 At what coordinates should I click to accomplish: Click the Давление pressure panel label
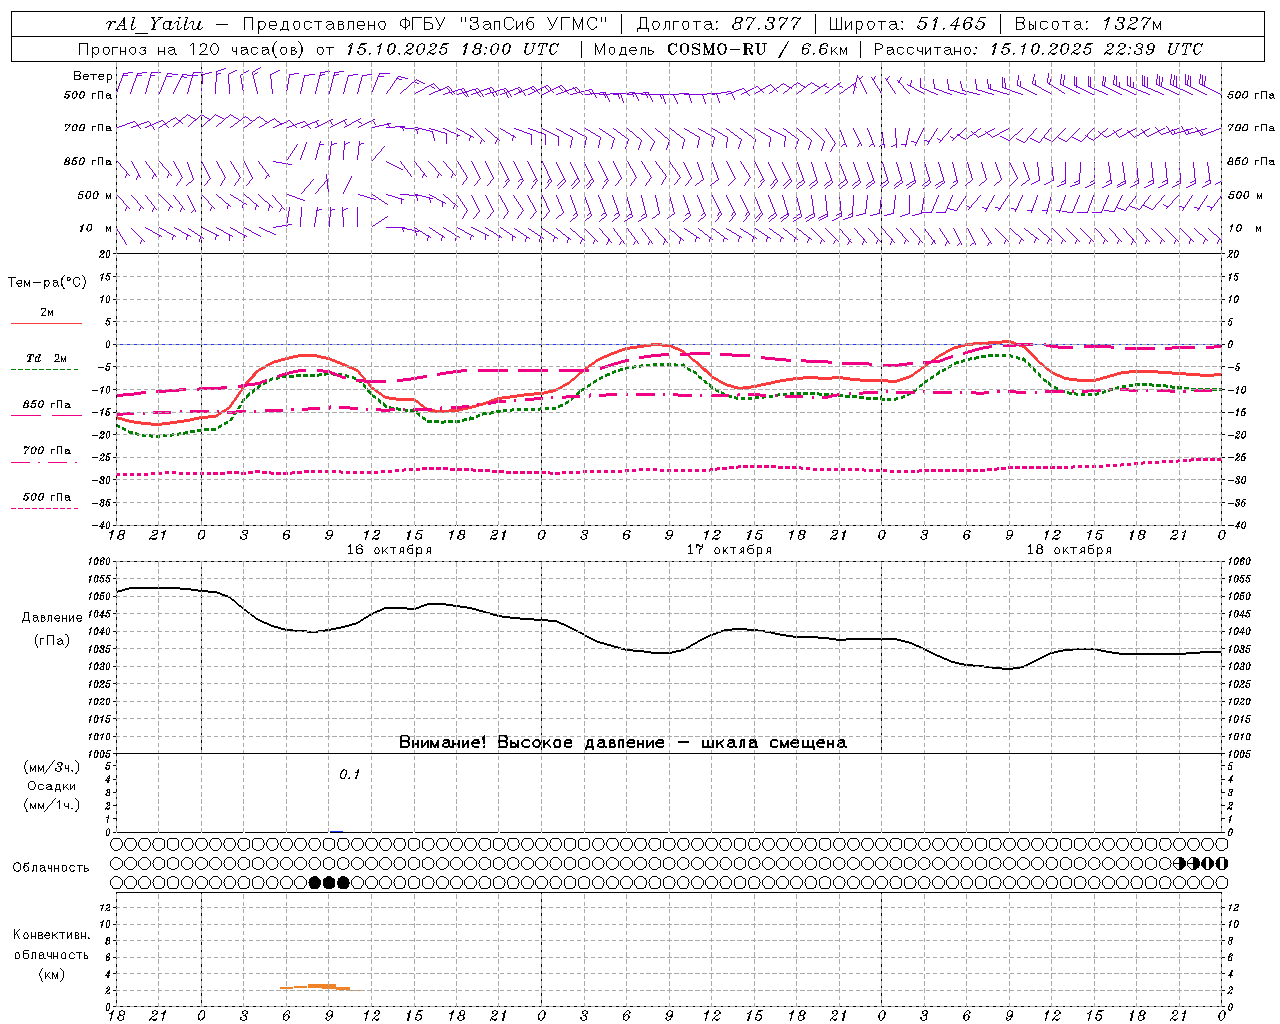coord(52,617)
